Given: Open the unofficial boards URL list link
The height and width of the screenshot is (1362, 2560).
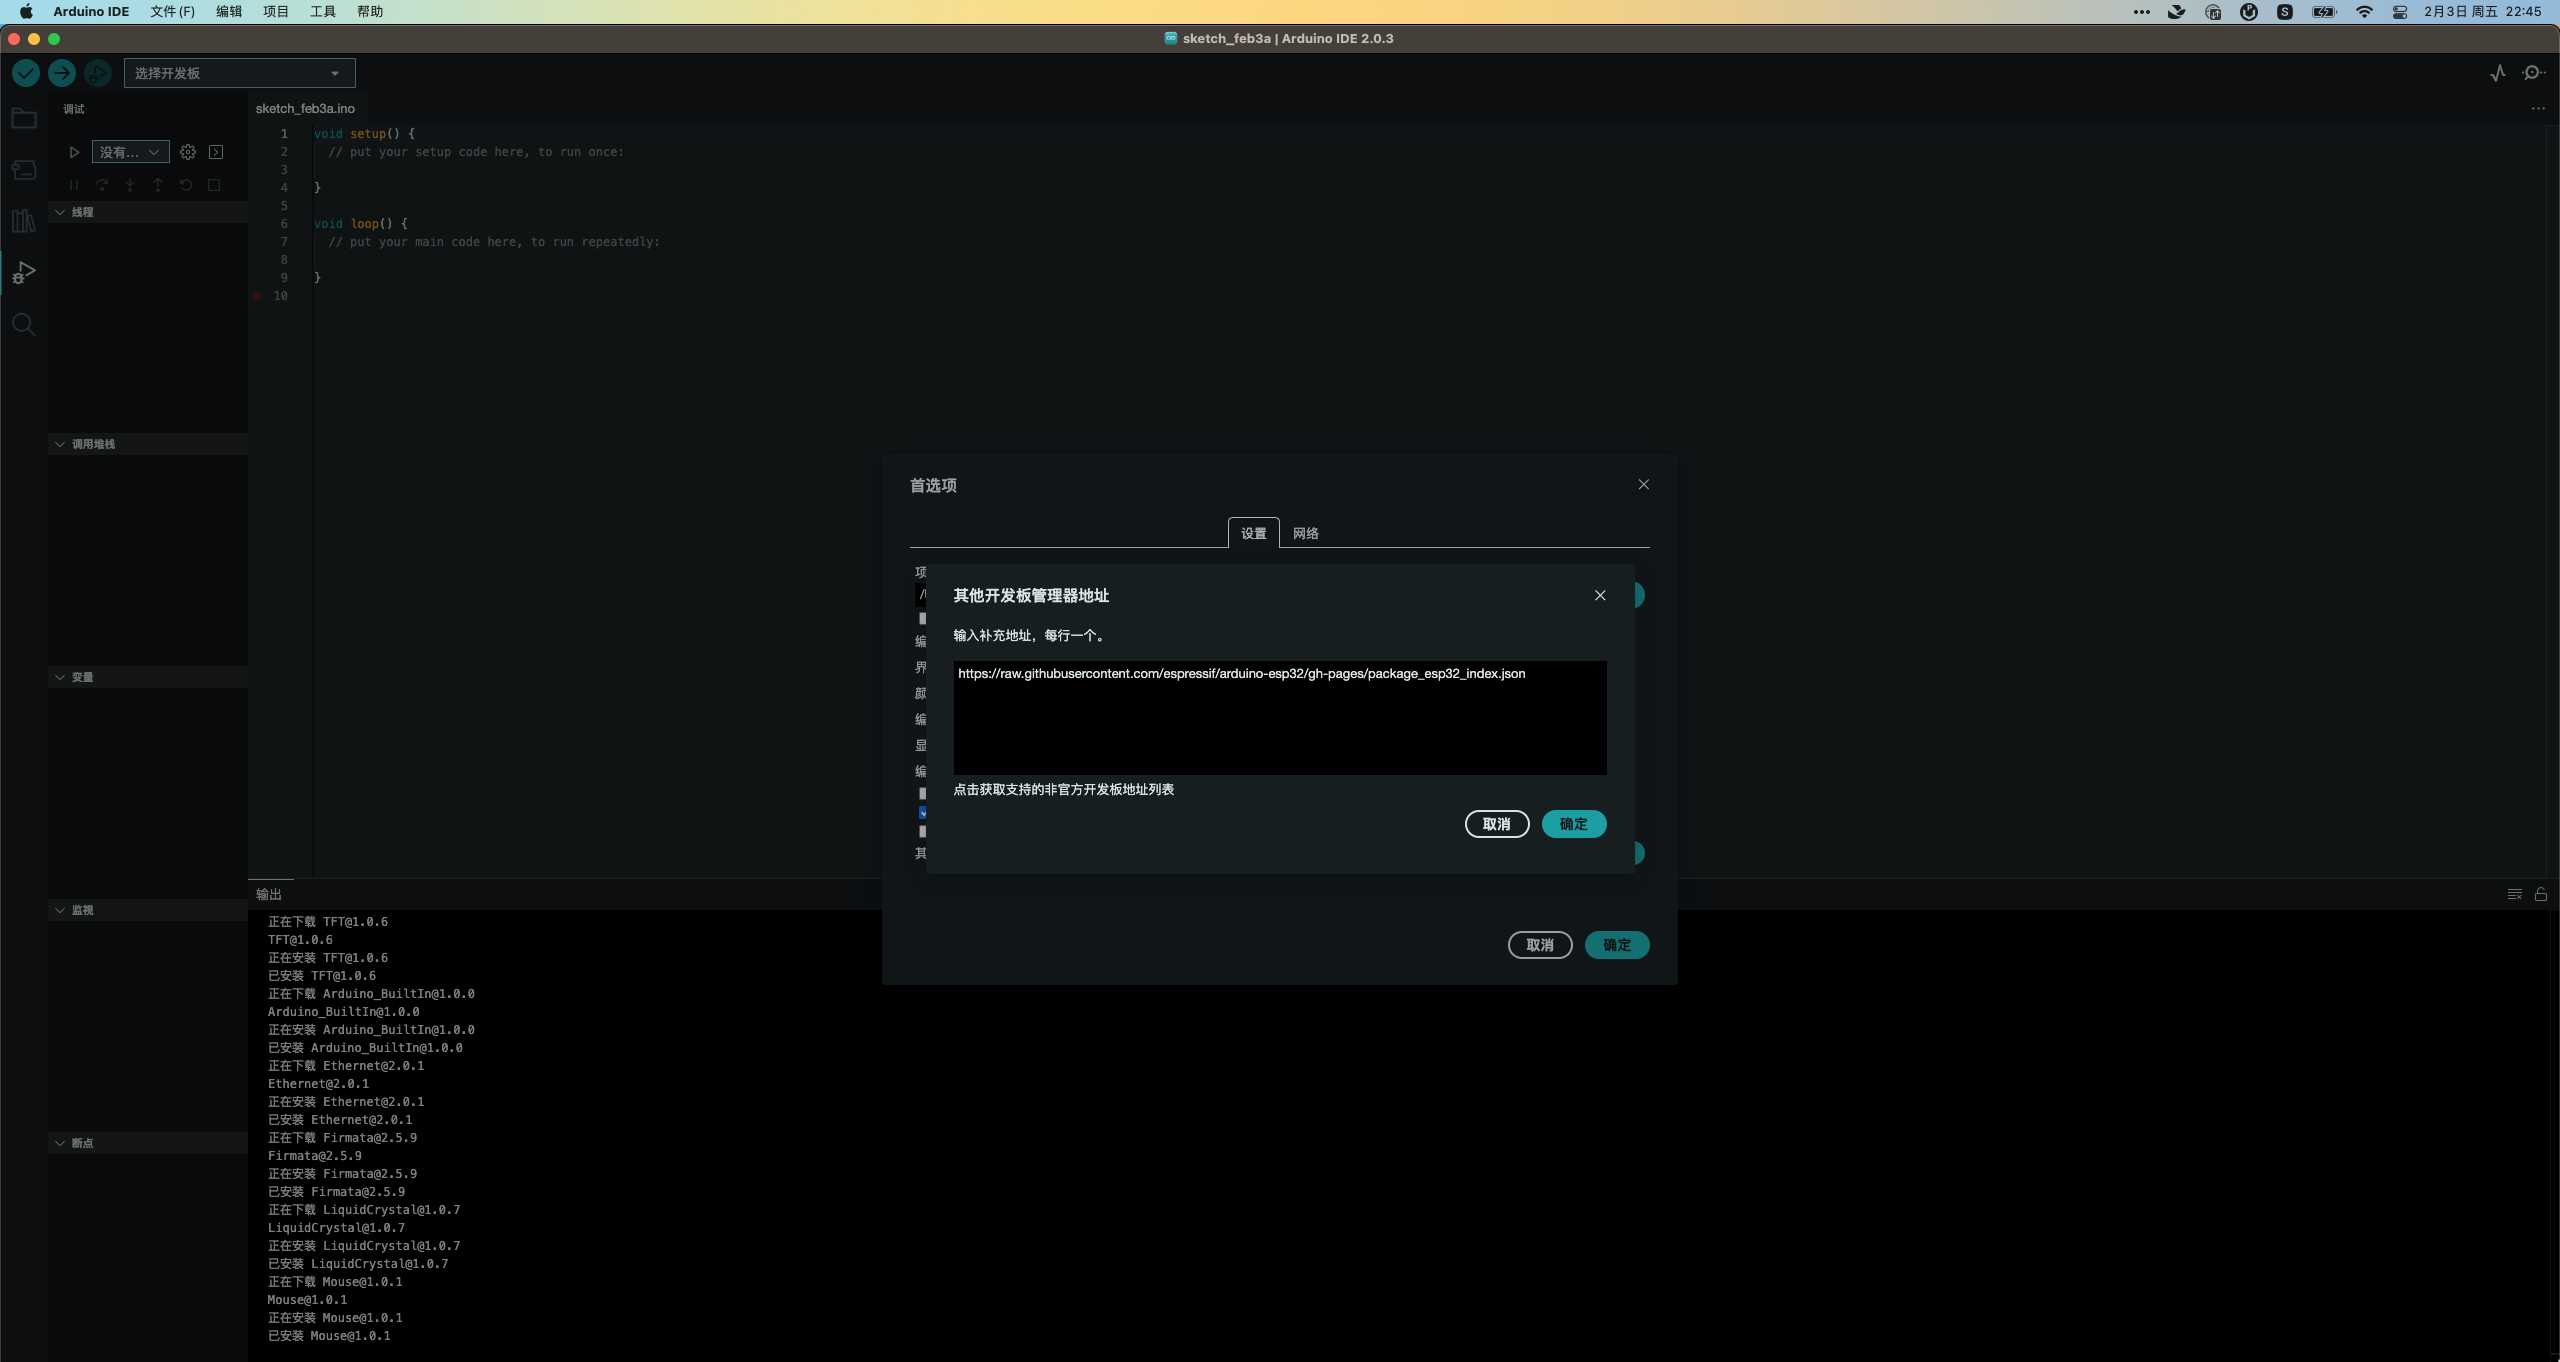Looking at the screenshot, I should click(1064, 790).
